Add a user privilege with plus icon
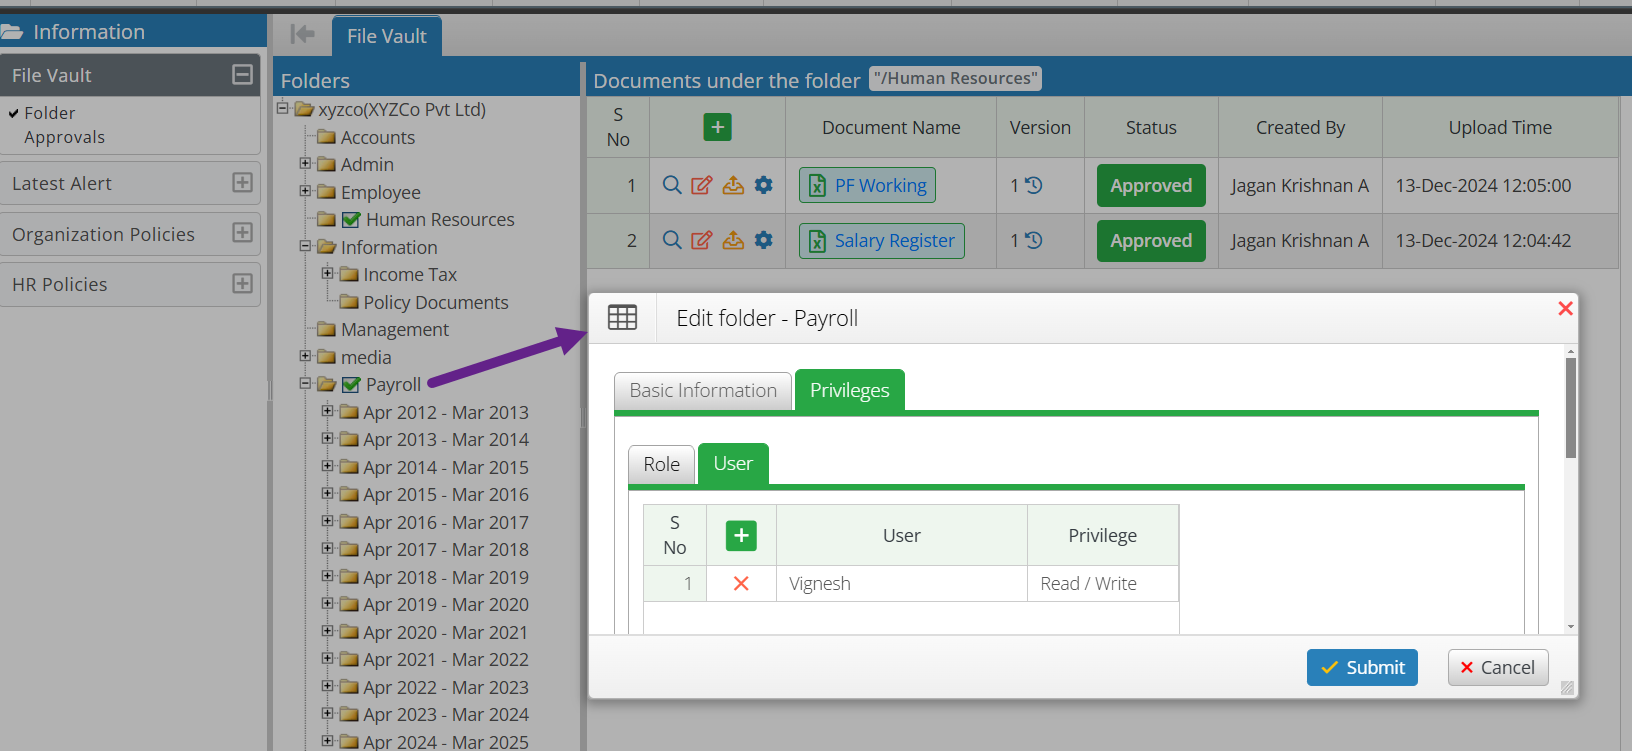The height and width of the screenshot is (751, 1632). pyautogui.click(x=741, y=536)
